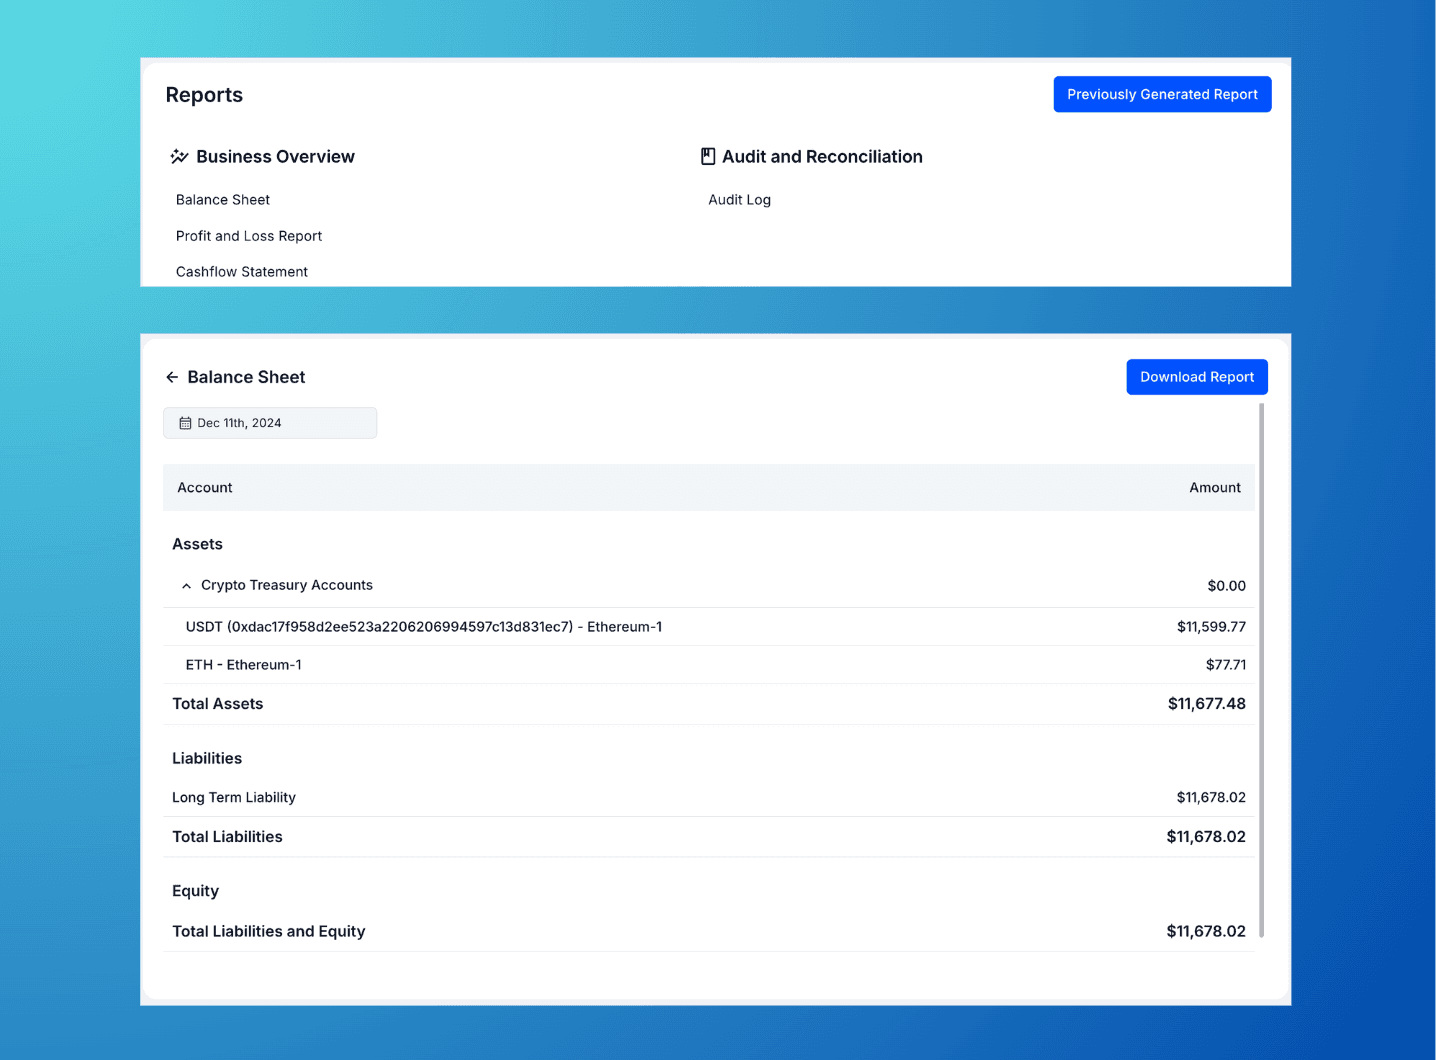Click the Account column header

[204, 487]
